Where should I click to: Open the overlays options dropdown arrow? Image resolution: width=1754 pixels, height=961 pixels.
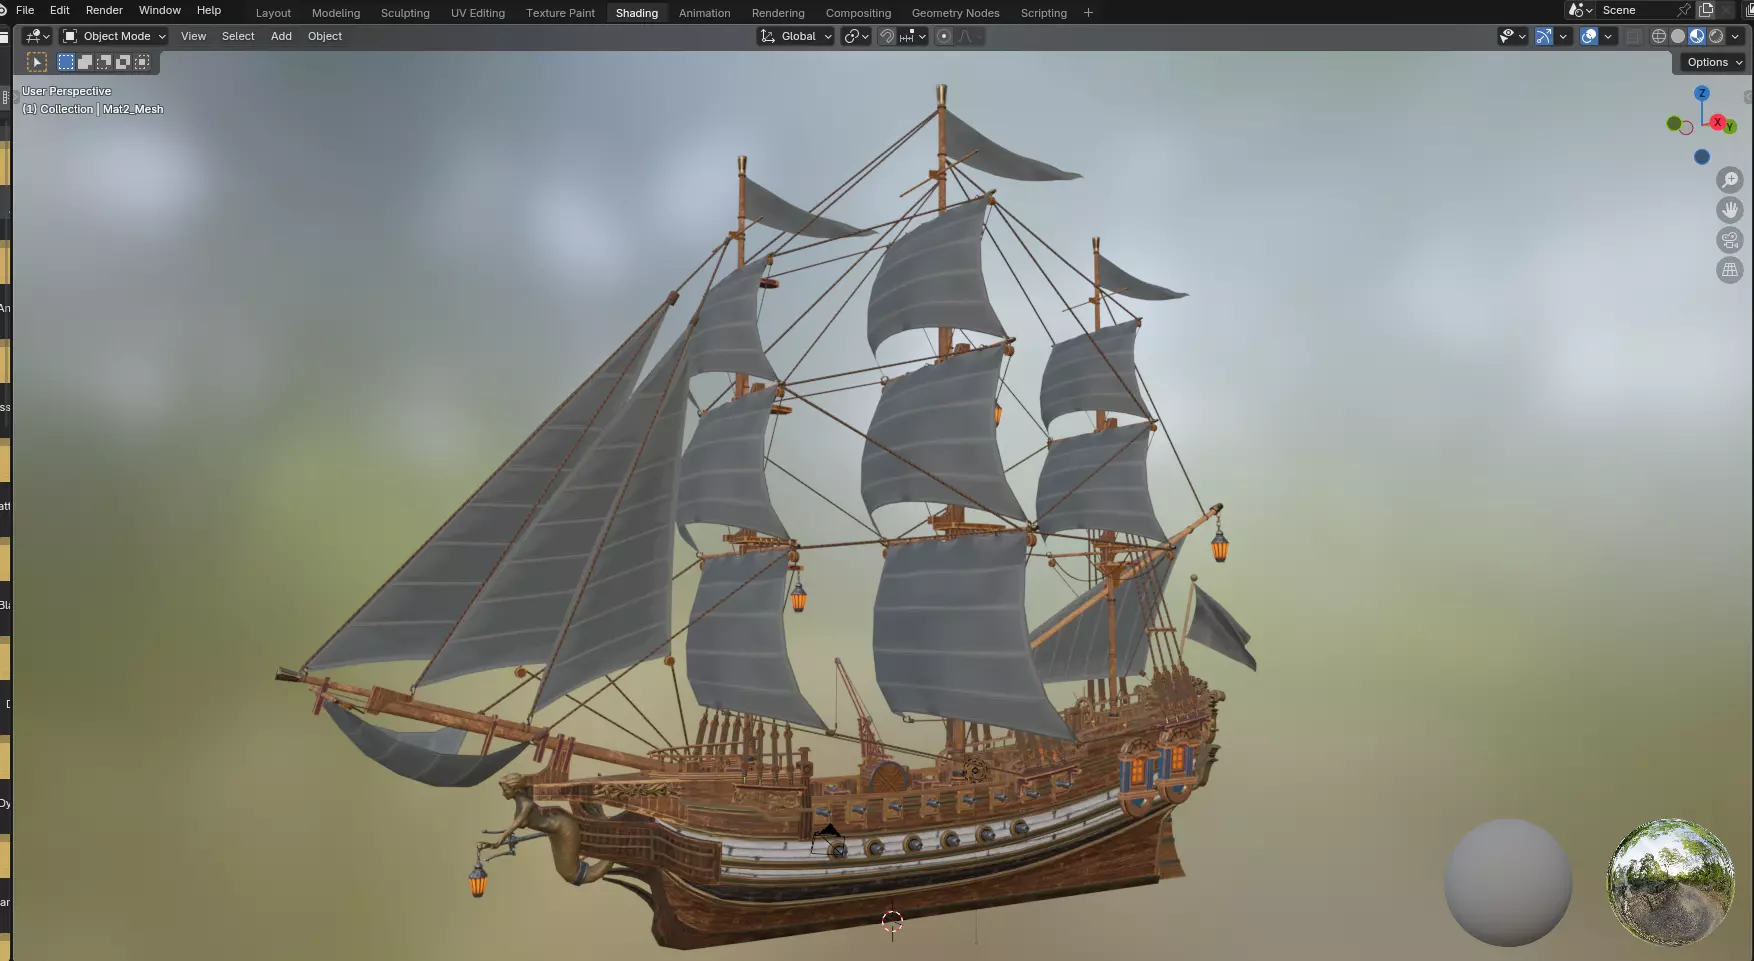[x=1608, y=36]
